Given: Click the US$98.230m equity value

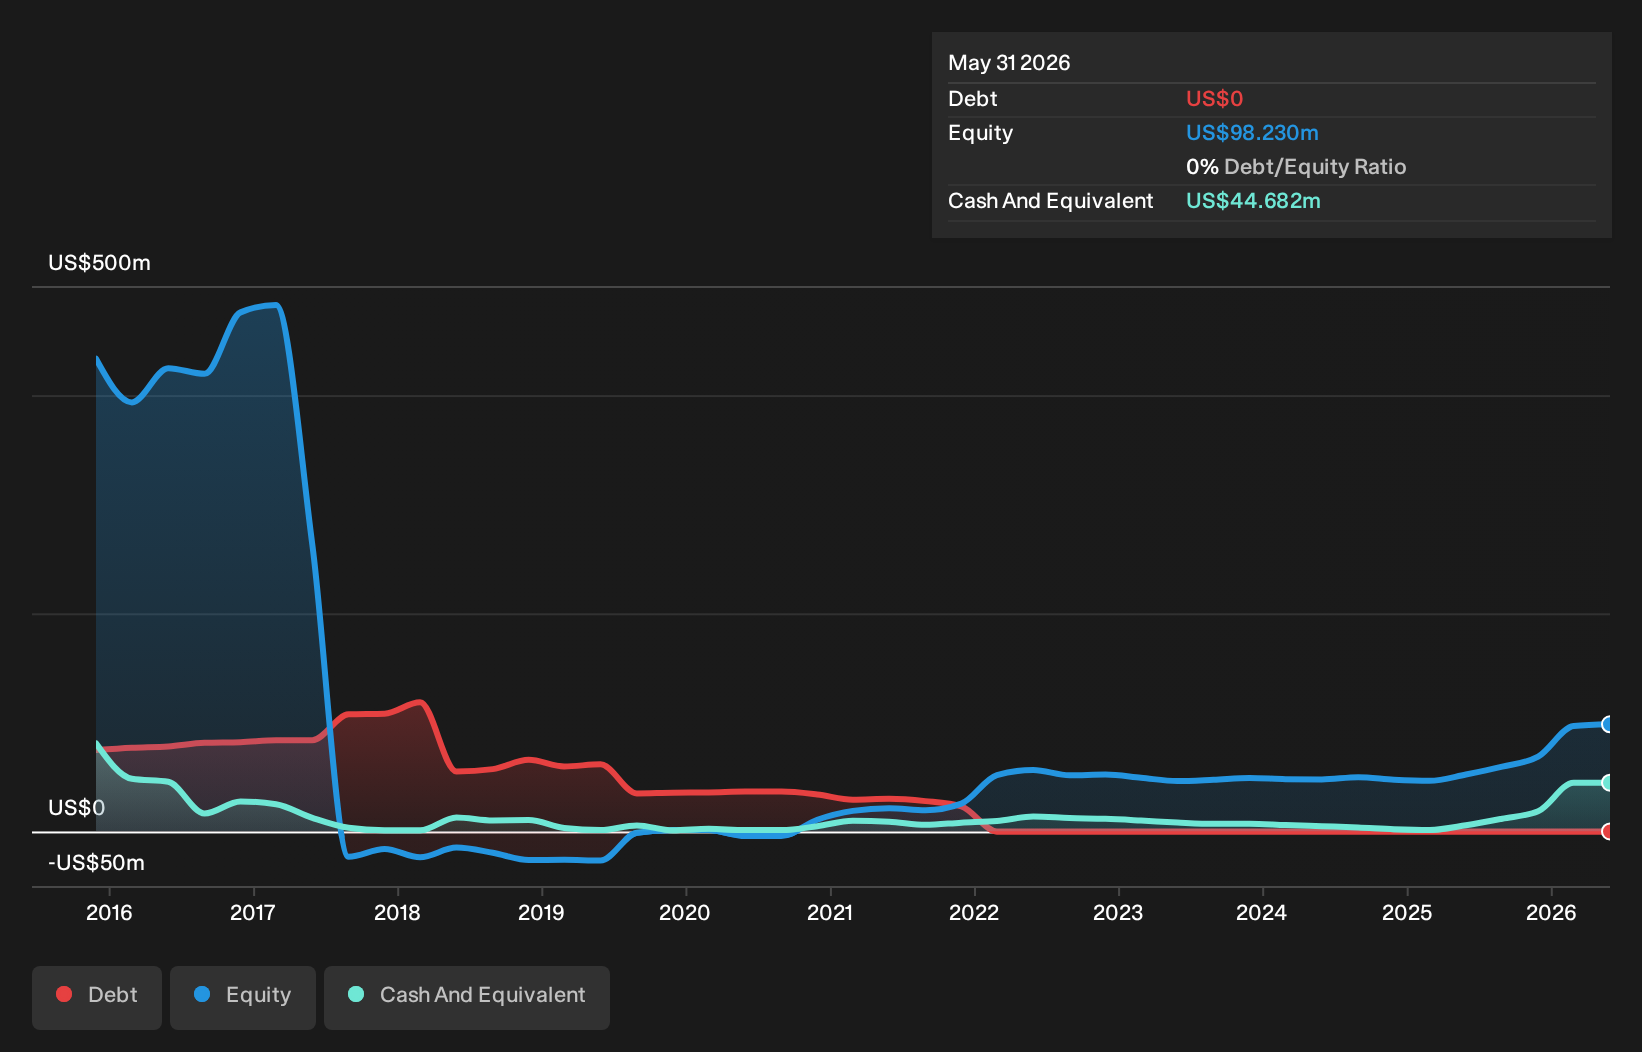Looking at the screenshot, I should [x=1252, y=133].
